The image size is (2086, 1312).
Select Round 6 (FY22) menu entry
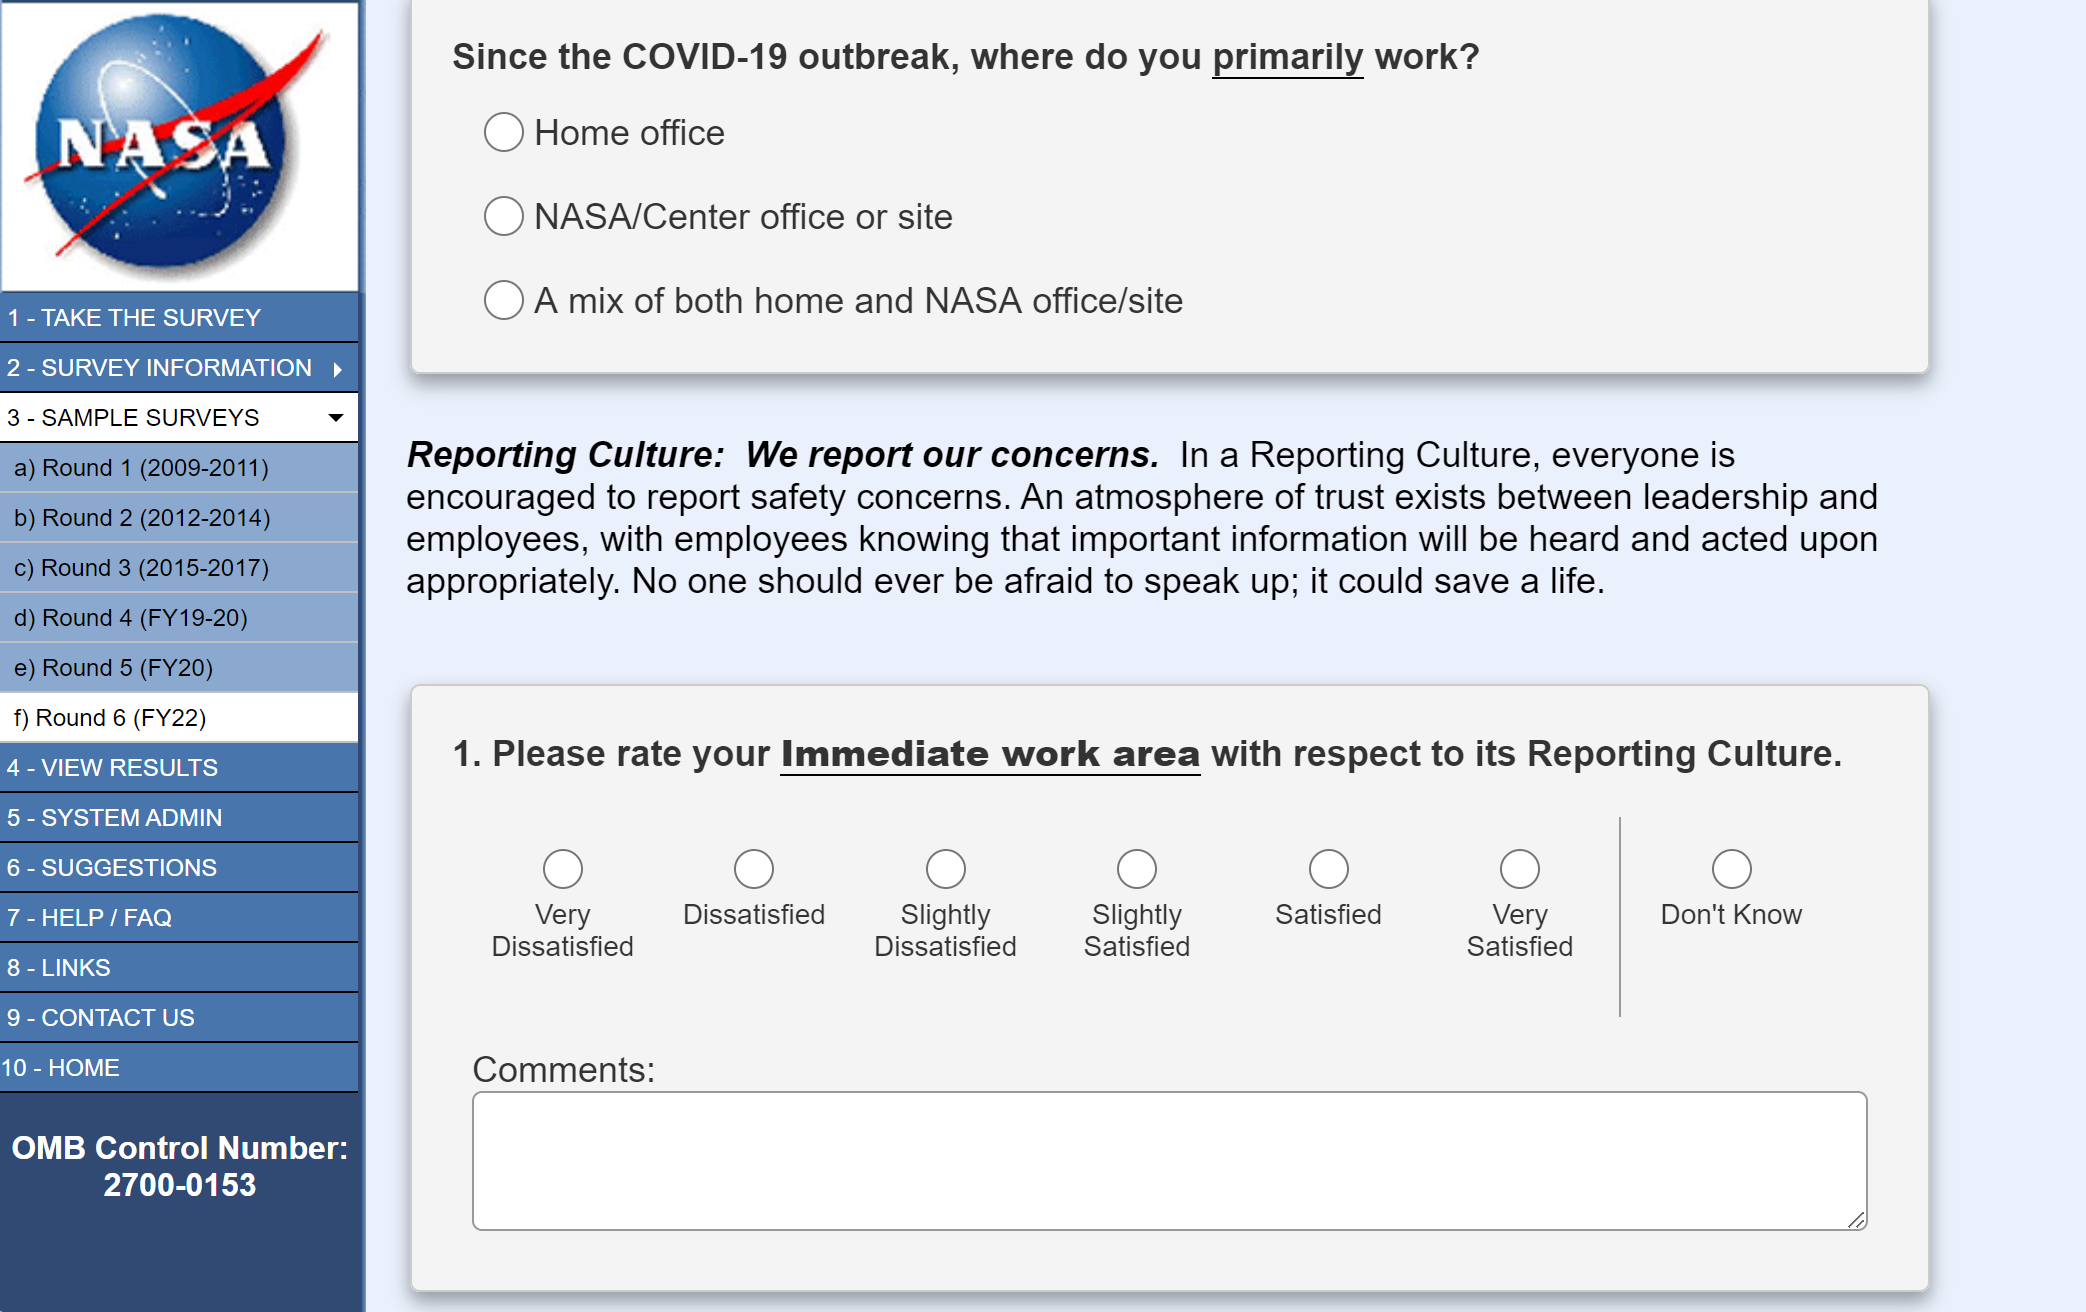click(110, 718)
